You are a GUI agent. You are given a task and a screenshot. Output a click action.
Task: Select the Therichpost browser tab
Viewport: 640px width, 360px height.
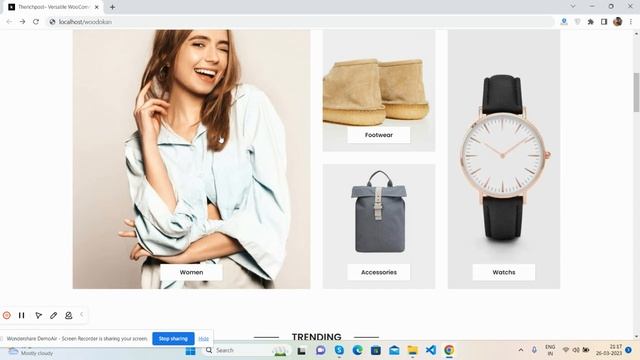coord(53,7)
